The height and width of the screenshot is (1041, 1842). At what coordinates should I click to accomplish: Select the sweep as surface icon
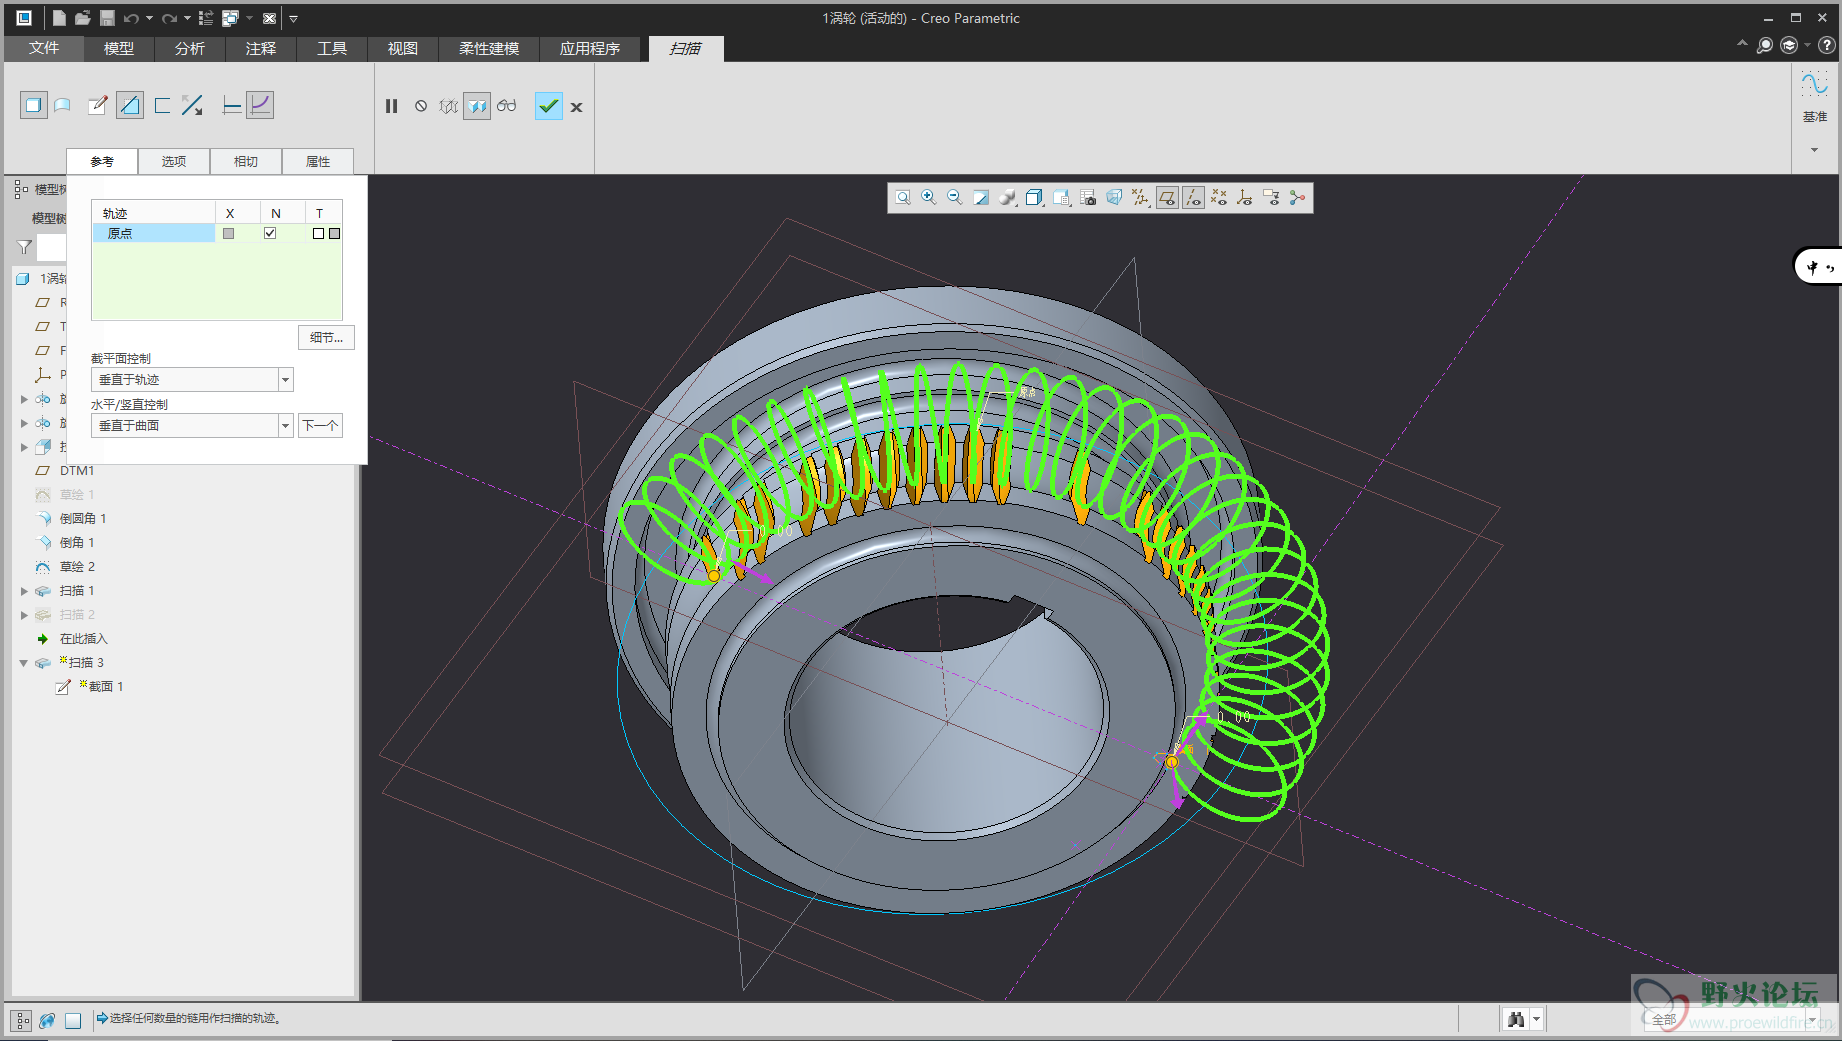(63, 105)
